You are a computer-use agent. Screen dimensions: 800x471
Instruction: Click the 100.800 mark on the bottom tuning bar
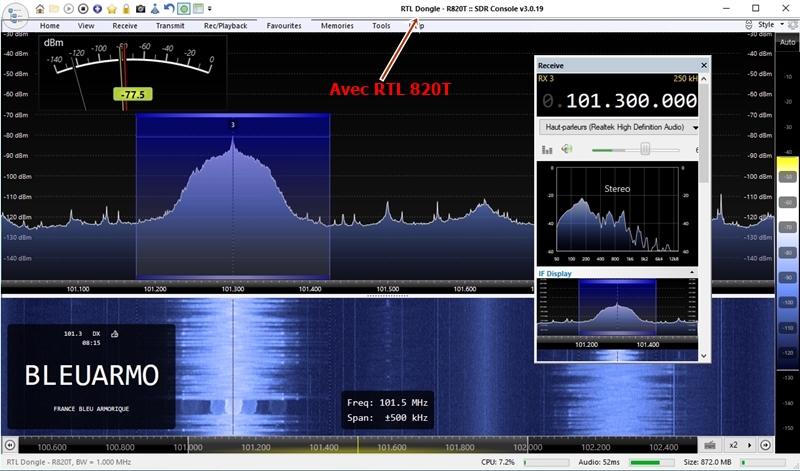click(x=120, y=447)
